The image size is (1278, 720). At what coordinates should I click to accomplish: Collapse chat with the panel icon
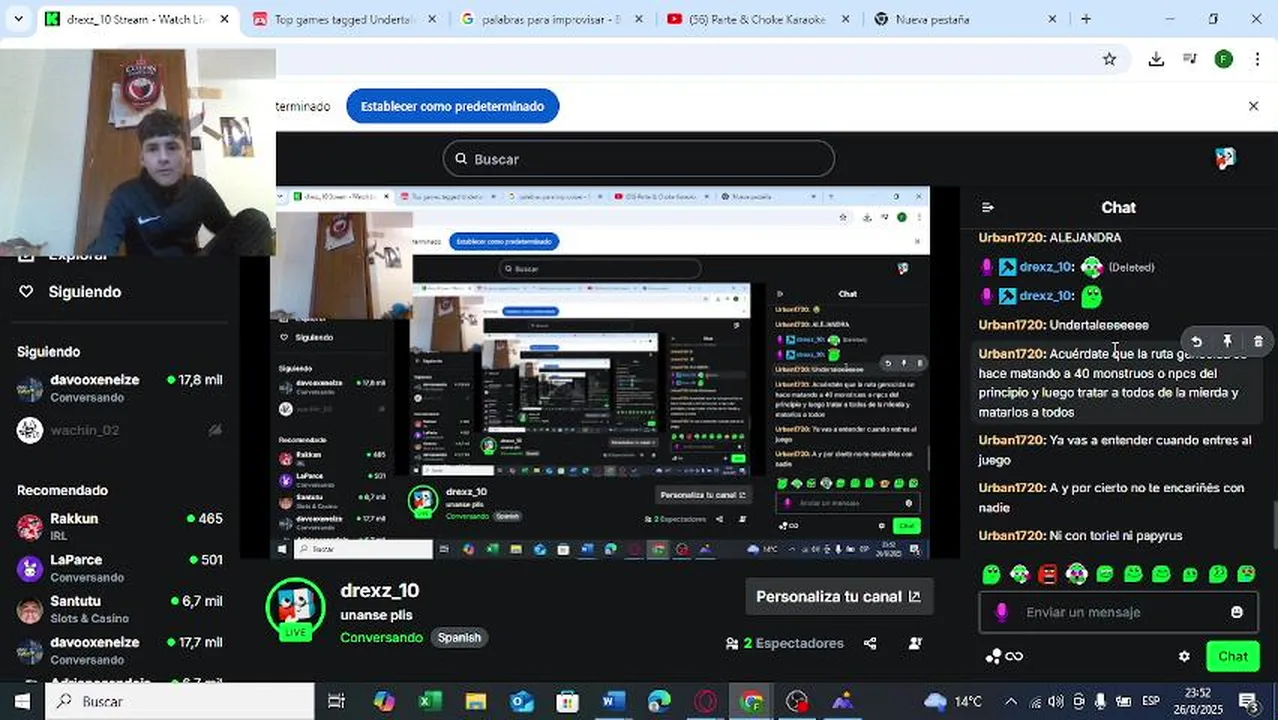(988, 207)
